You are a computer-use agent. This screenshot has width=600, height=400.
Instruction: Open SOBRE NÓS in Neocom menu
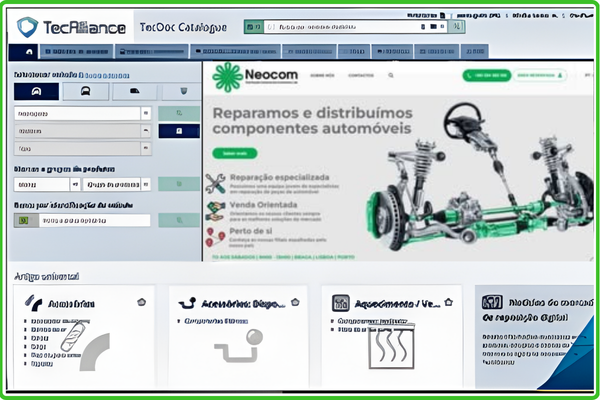tap(322, 75)
